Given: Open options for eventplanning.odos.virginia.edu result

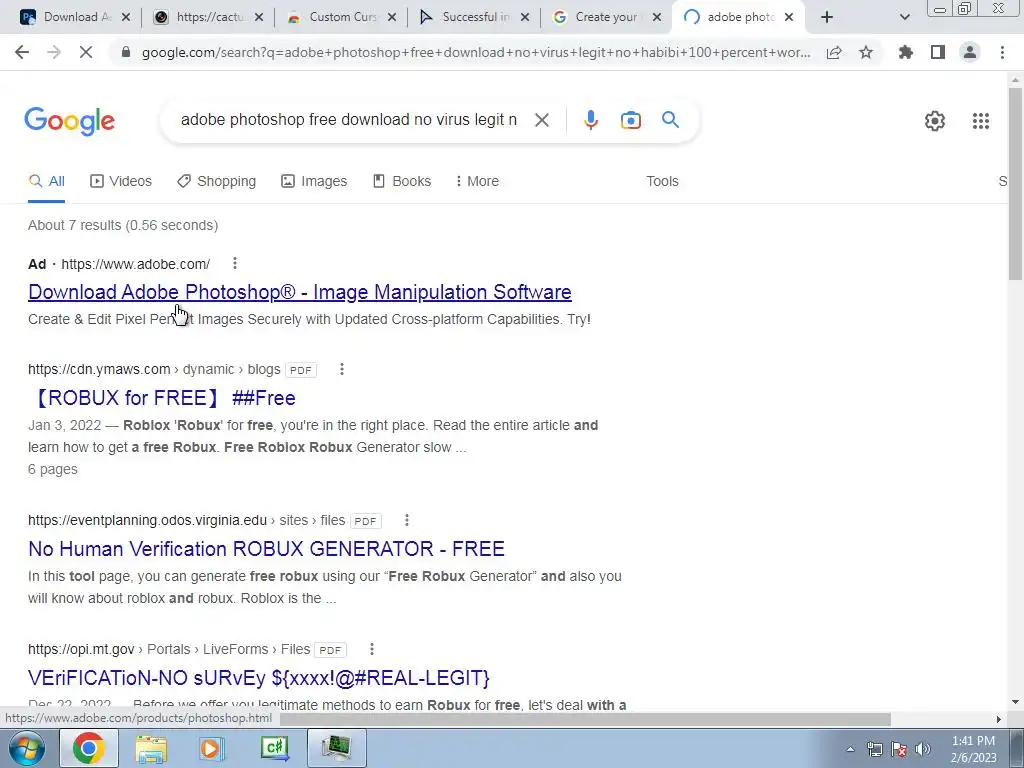Looking at the screenshot, I should (x=407, y=520).
